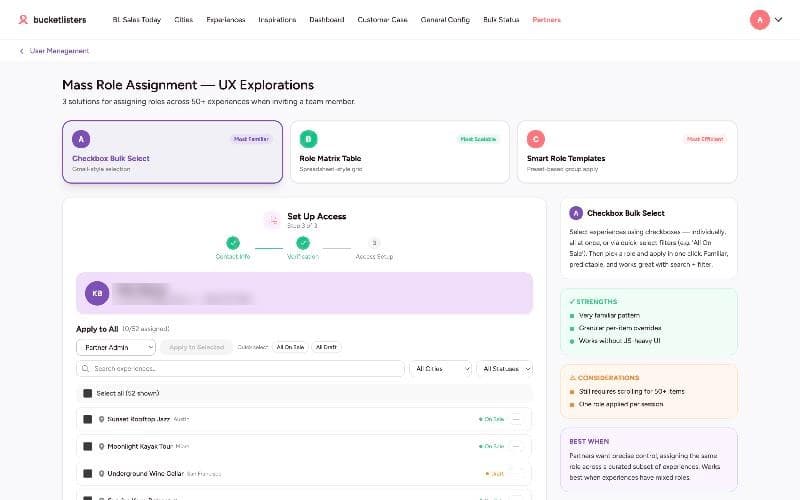The width and height of the screenshot is (800, 500).
Task: Open Partners nav item
Action: [546, 19]
